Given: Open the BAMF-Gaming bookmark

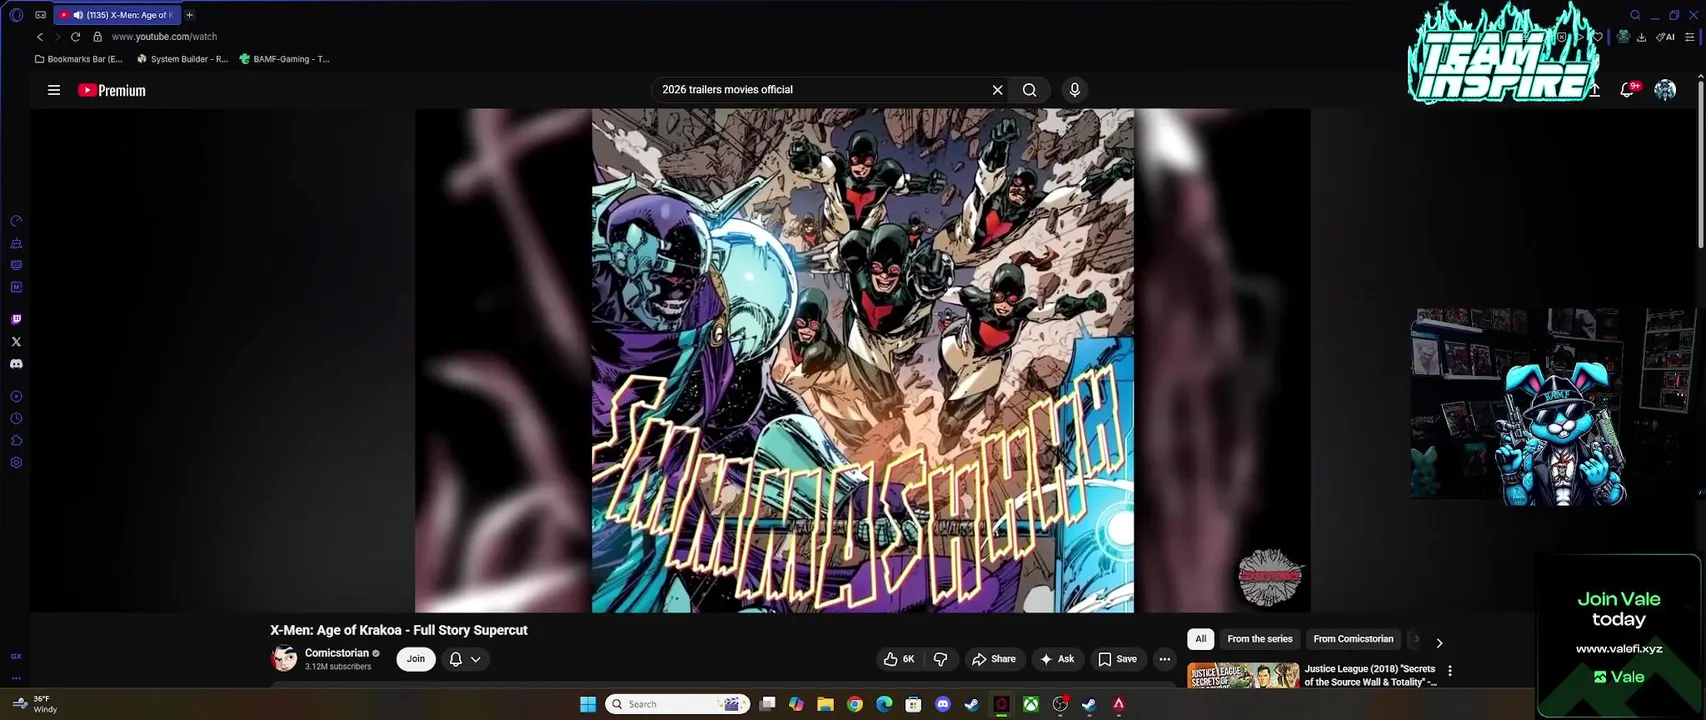Looking at the screenshot, I should click(285, 59).
